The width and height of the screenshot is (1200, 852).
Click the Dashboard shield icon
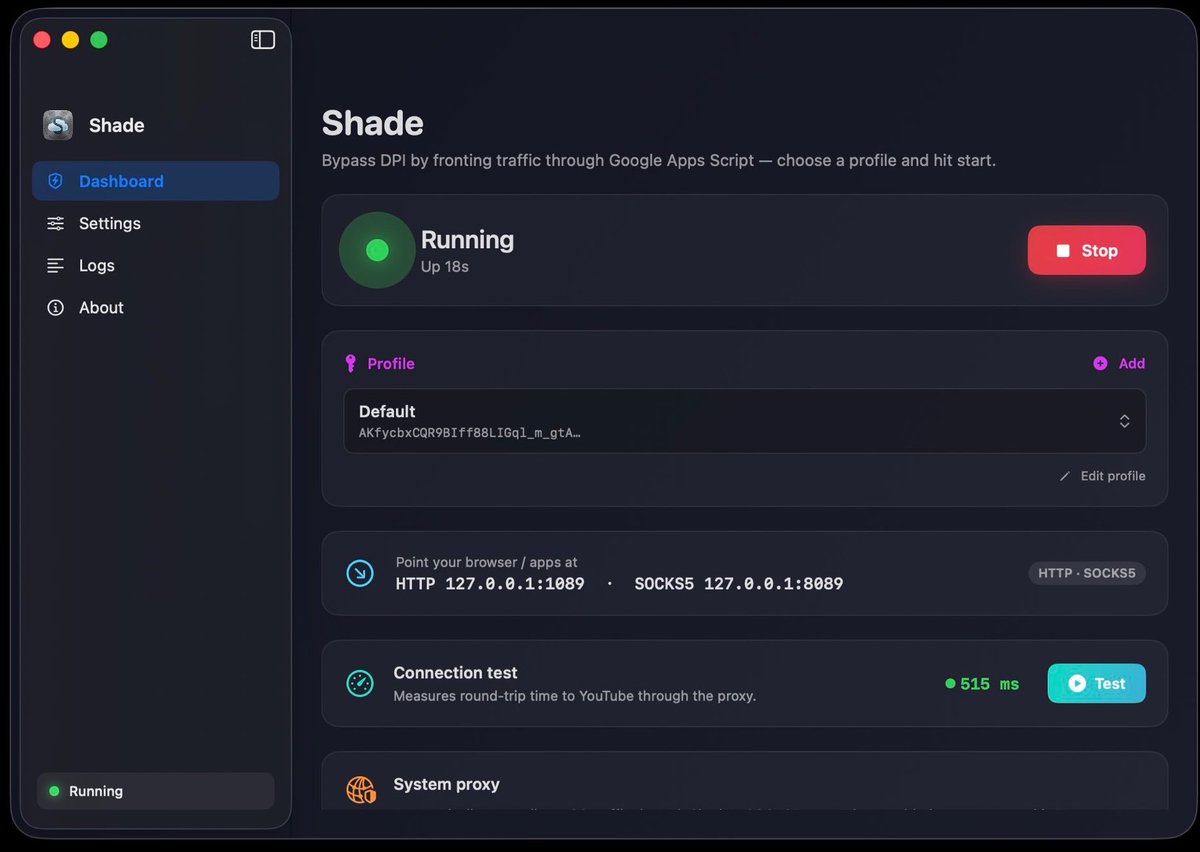pos(56,181)
